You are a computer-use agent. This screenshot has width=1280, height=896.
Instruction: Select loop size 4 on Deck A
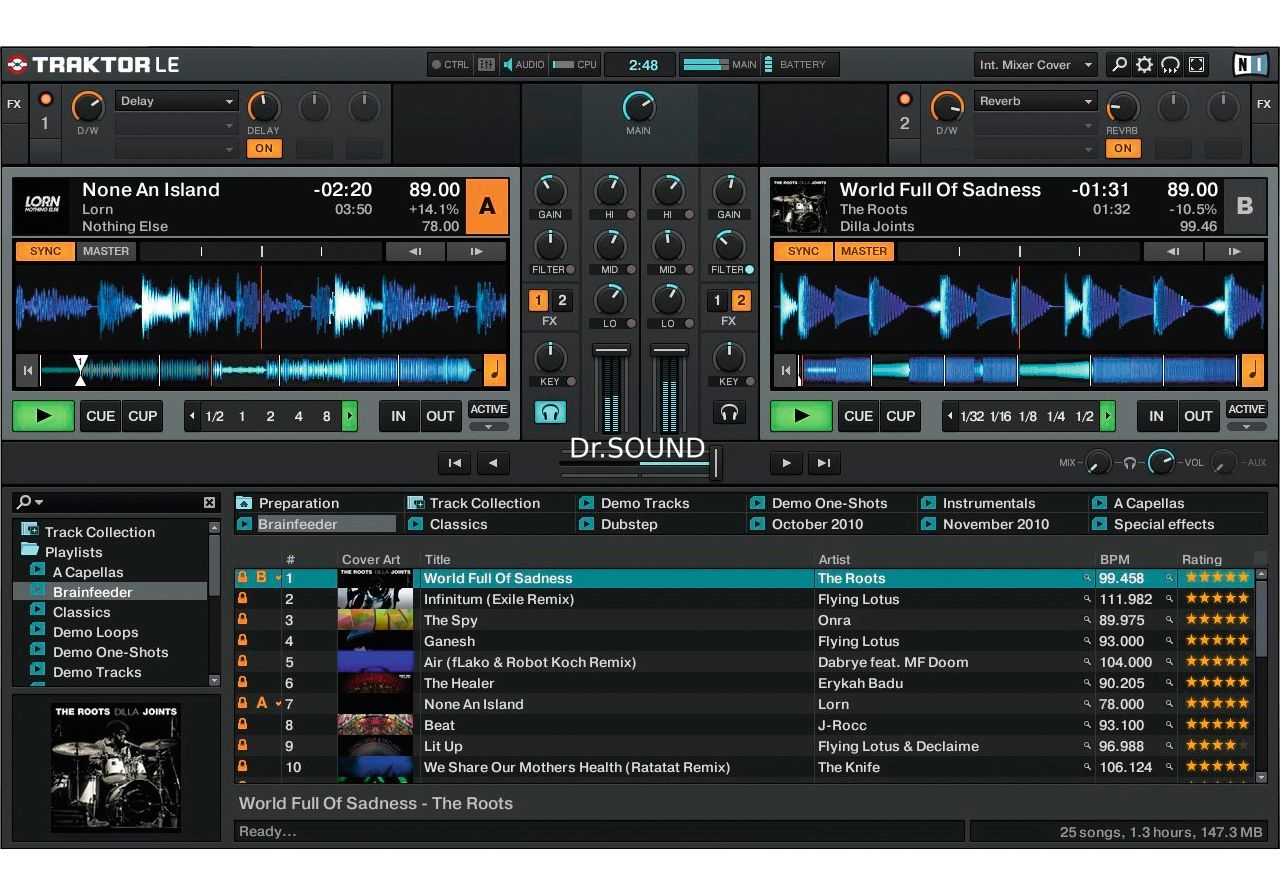coord(298,416)
